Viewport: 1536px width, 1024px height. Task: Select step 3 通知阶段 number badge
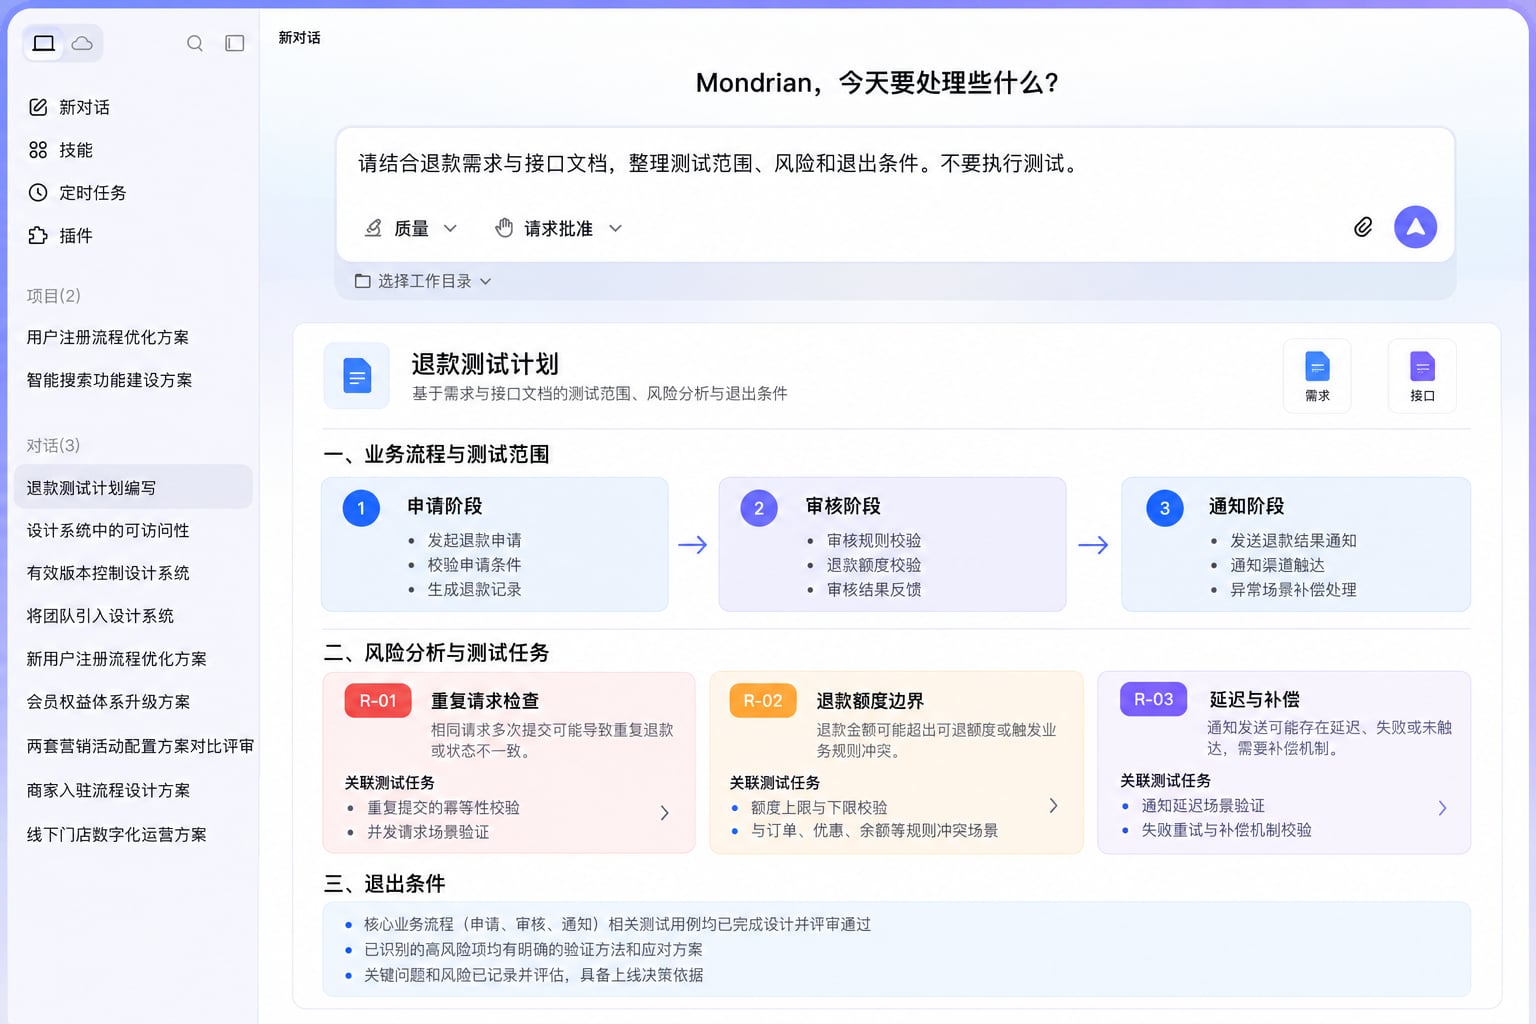(x=1164, y=508)
